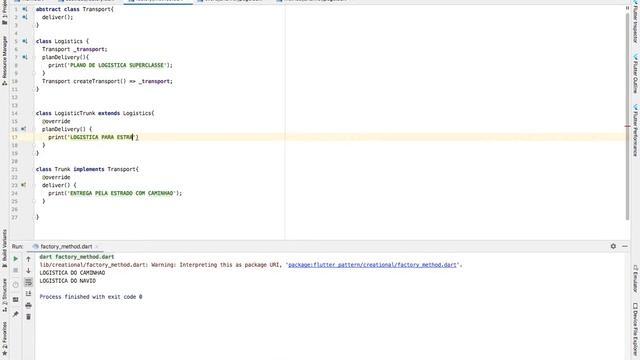
Task: Click override gutter icon on line 16
Action: coord(24,129)
